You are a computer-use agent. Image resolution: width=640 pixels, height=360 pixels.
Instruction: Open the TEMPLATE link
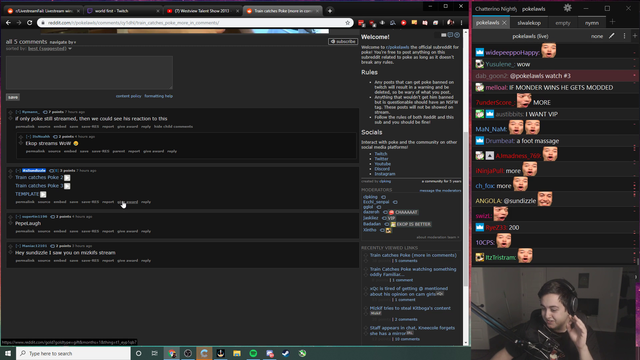(27, 194)
